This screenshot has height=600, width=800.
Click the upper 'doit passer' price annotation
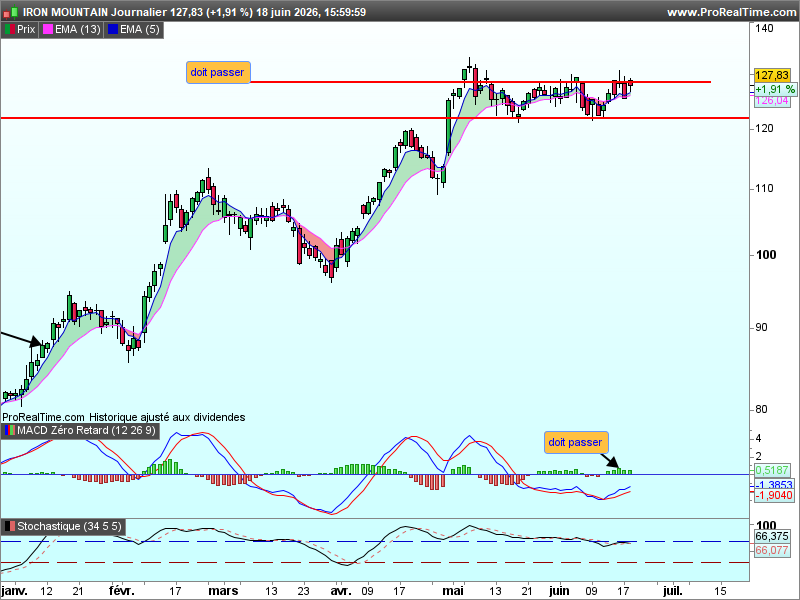point(218,72)
